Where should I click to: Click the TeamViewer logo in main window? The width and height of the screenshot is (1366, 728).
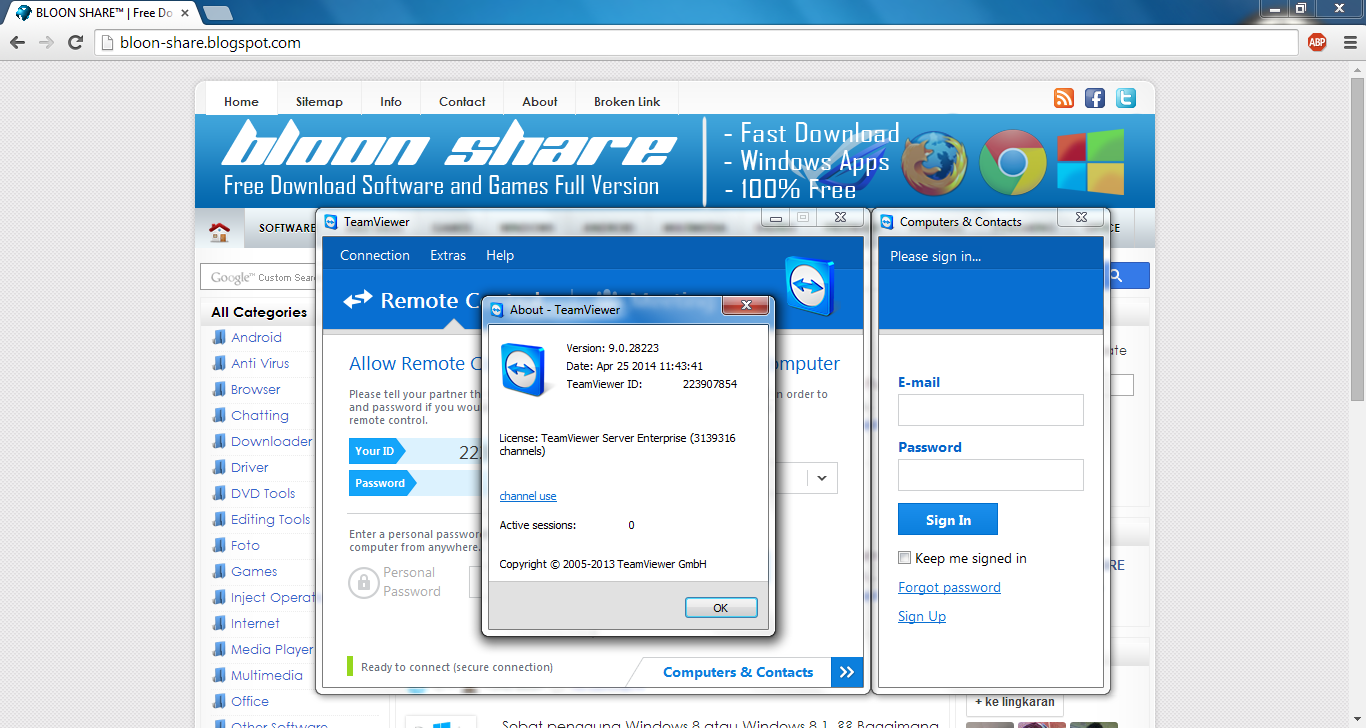pos(809,286)
